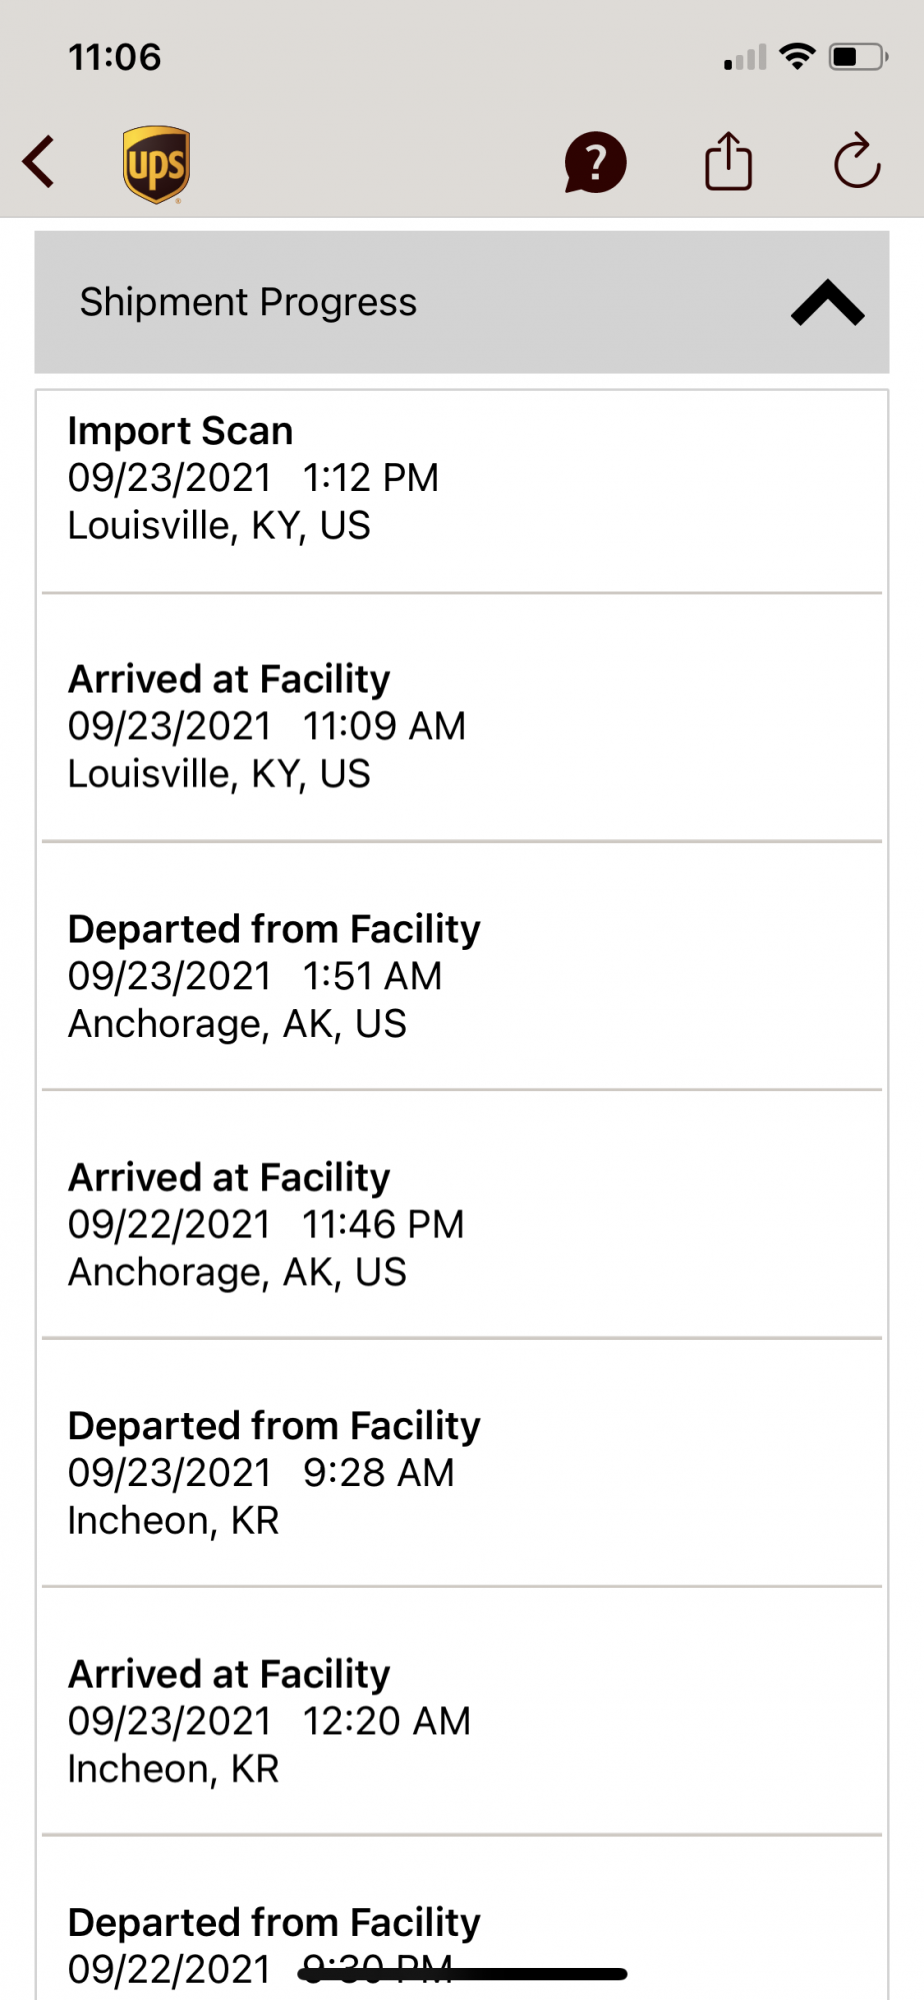Tap the home indicator bar
924x2000 pixels.
462,1974
